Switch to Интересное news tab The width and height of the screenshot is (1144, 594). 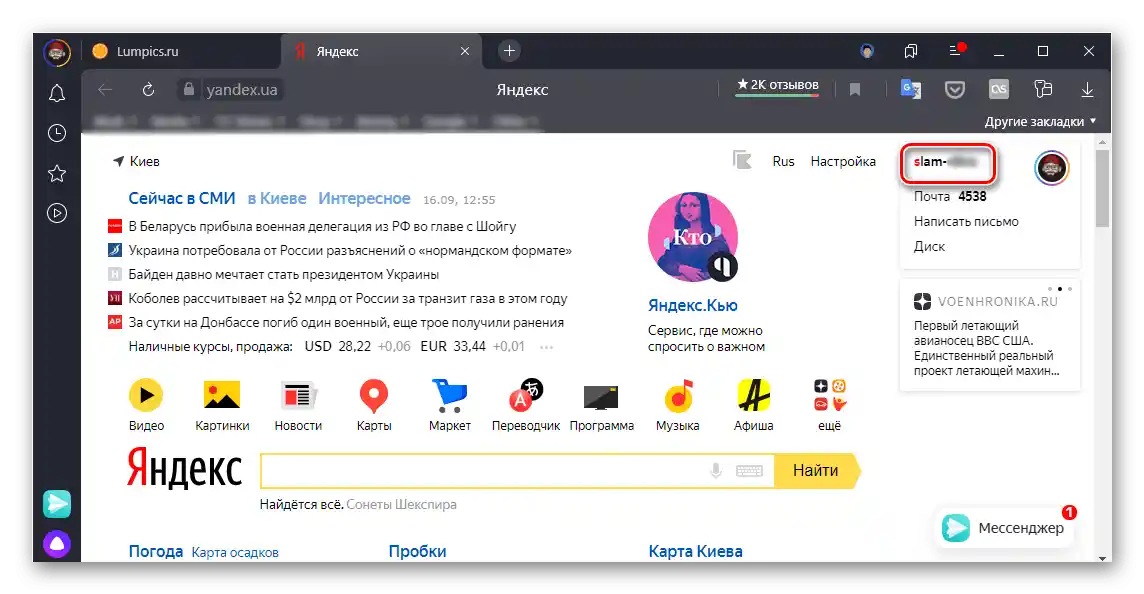click(364, 198)
